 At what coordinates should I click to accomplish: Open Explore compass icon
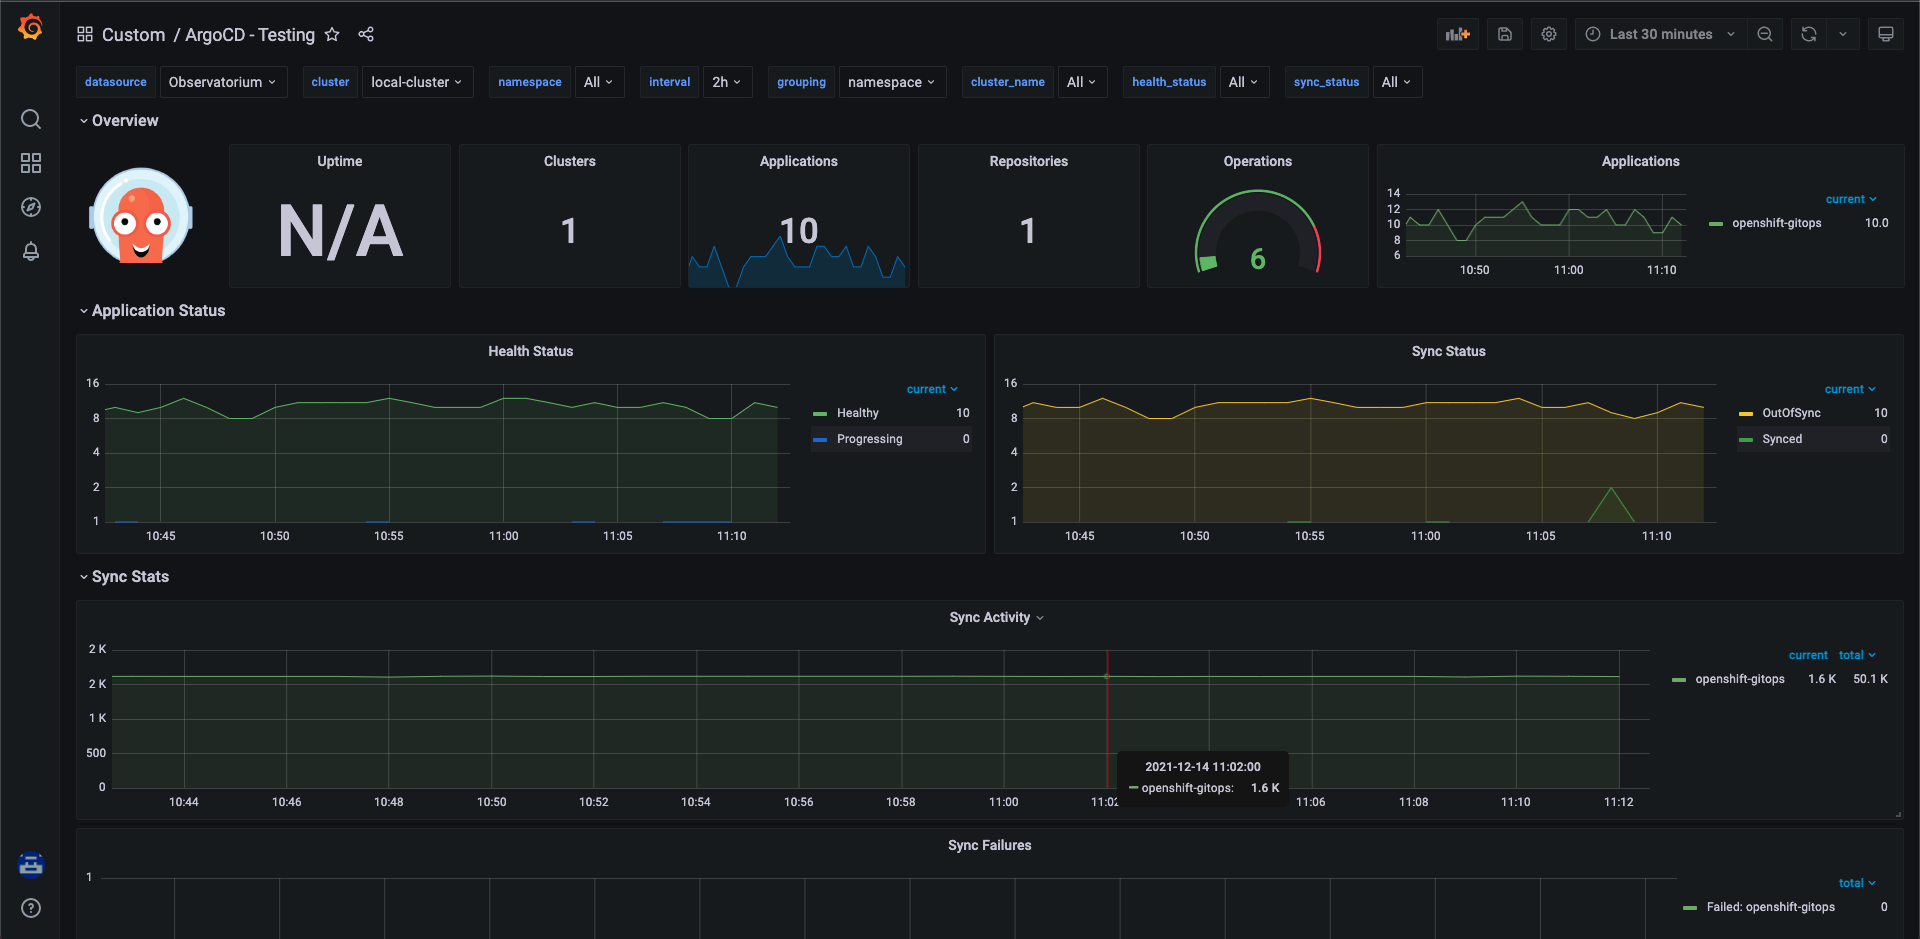click(x=31, y=207)
